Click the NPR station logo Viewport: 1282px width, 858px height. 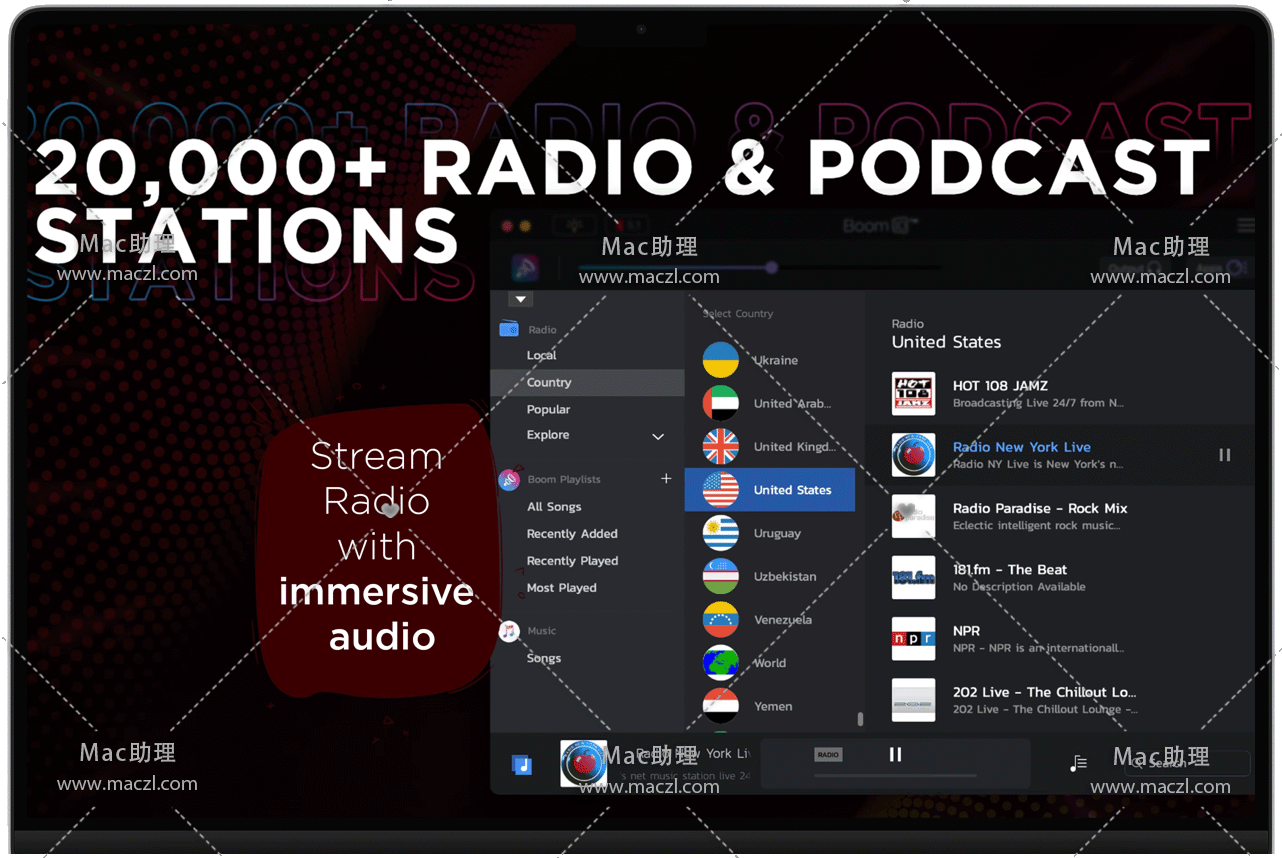(913, 639)
